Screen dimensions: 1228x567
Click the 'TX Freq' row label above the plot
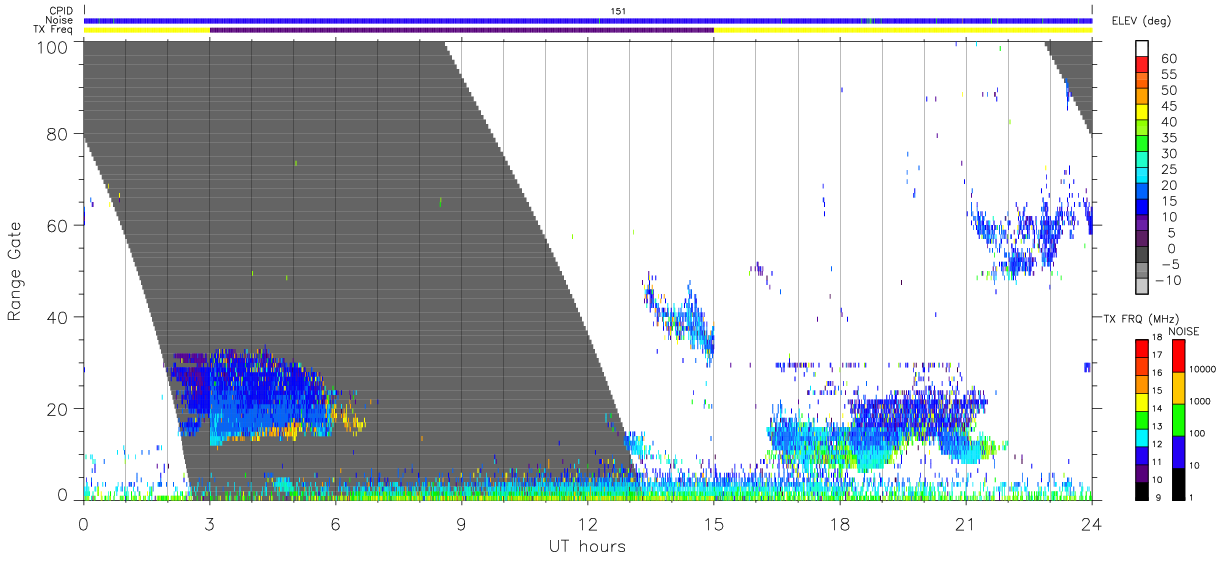(x=55, y=29)
